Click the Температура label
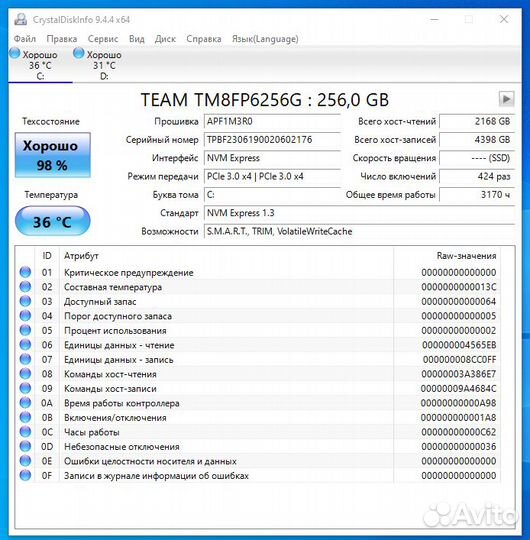The width and height of the screenshot is (530, 540). [x=51, y=195]
